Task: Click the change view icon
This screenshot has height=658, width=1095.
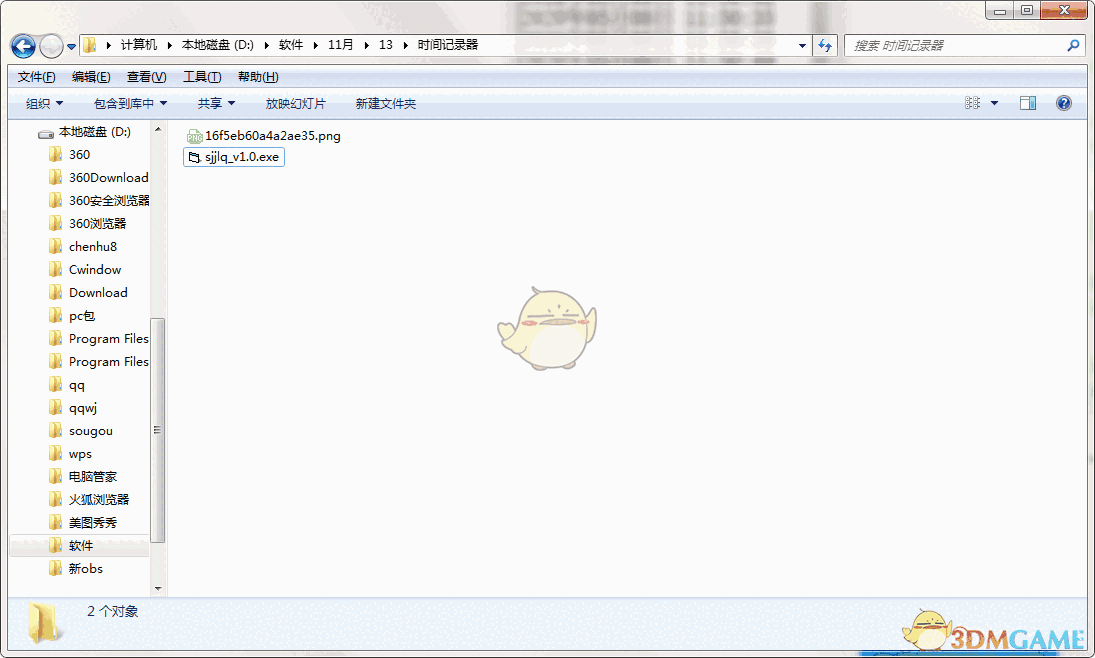Action: pyautogui.click(x=972, y=103)
